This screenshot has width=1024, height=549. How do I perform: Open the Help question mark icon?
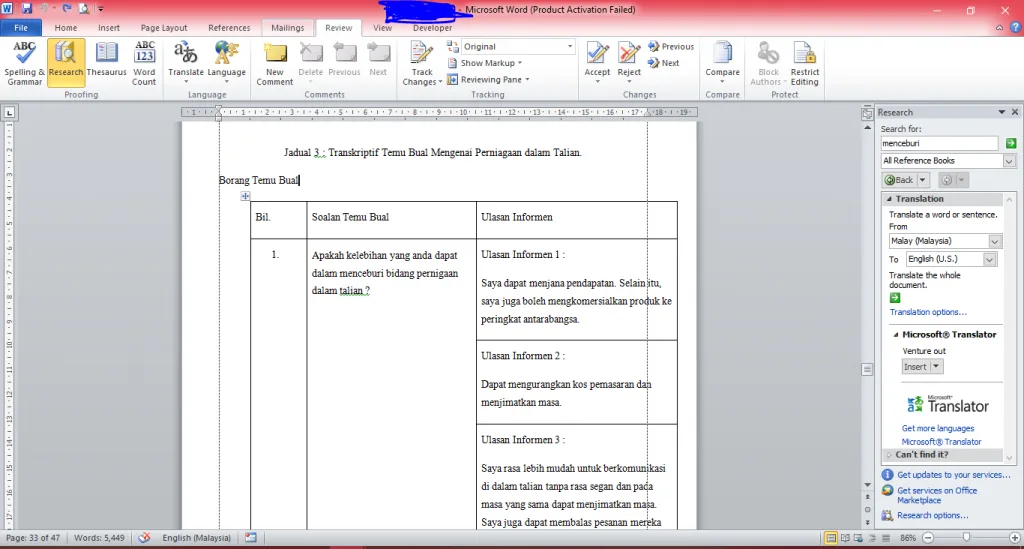(1016, 27)
